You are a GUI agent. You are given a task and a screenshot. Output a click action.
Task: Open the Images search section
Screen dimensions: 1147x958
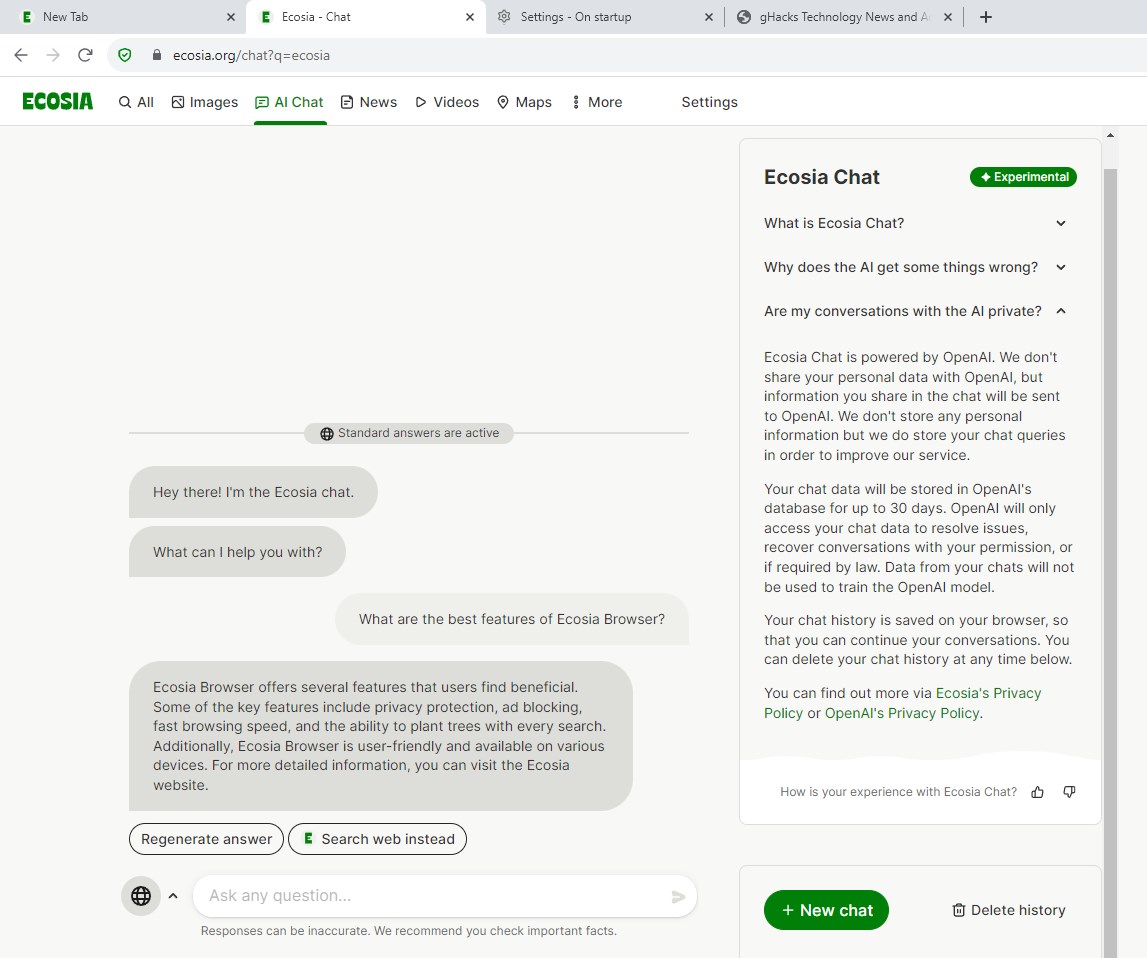204,101
